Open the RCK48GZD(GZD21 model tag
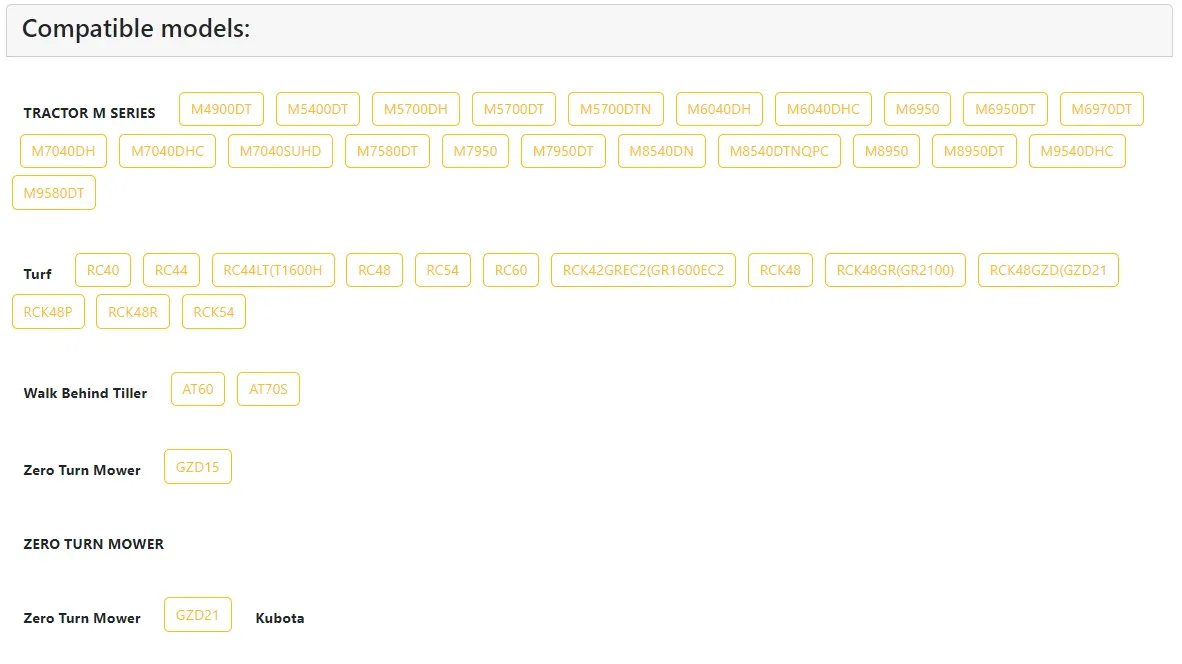This screenshot has height=664, width=1182. pyautogui.click(x=1047, y=270)
